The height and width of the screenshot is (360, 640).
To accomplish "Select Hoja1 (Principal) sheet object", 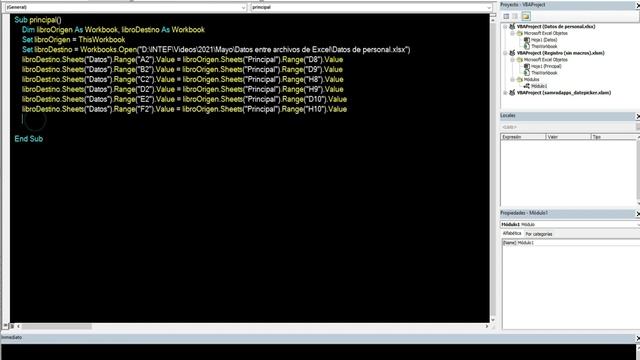I will coord(546,66).
